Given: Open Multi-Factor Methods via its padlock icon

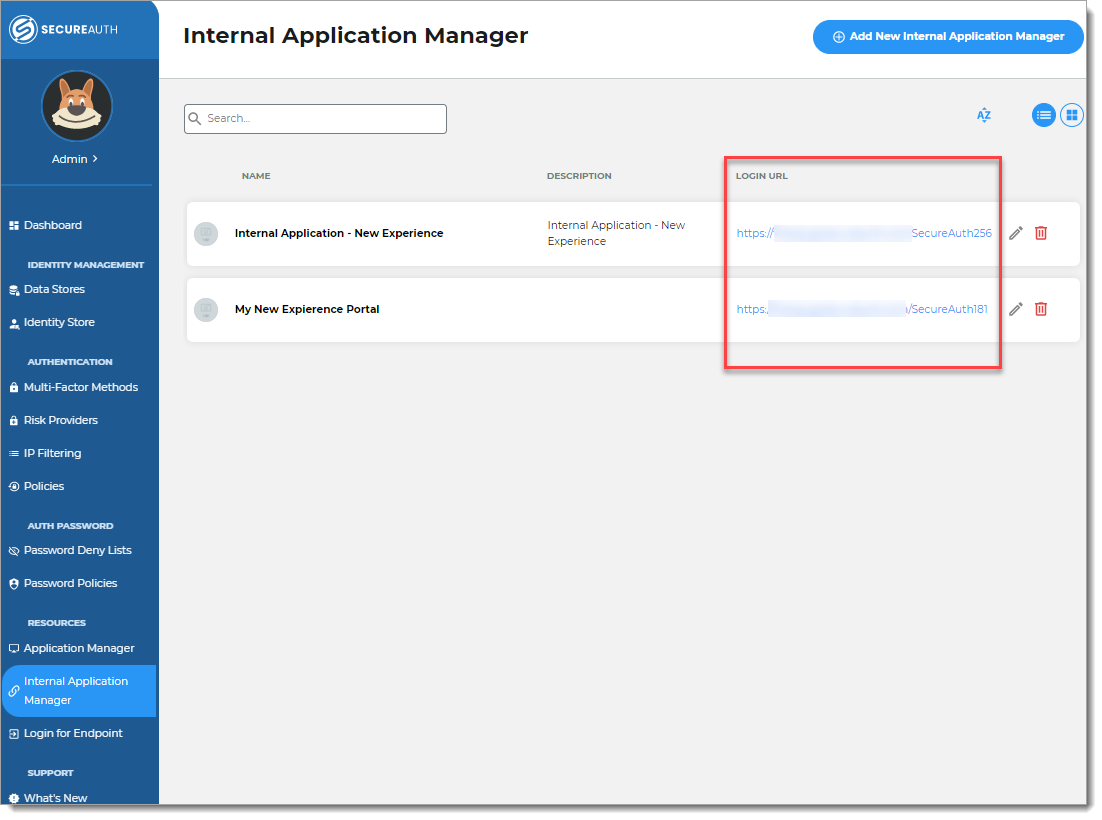Looking at the screenshot, I should pos(13,387).
